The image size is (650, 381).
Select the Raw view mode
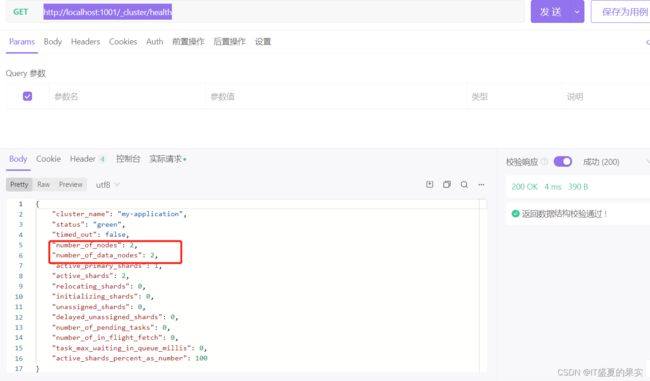pyautogui.click(x=43, y=184)
